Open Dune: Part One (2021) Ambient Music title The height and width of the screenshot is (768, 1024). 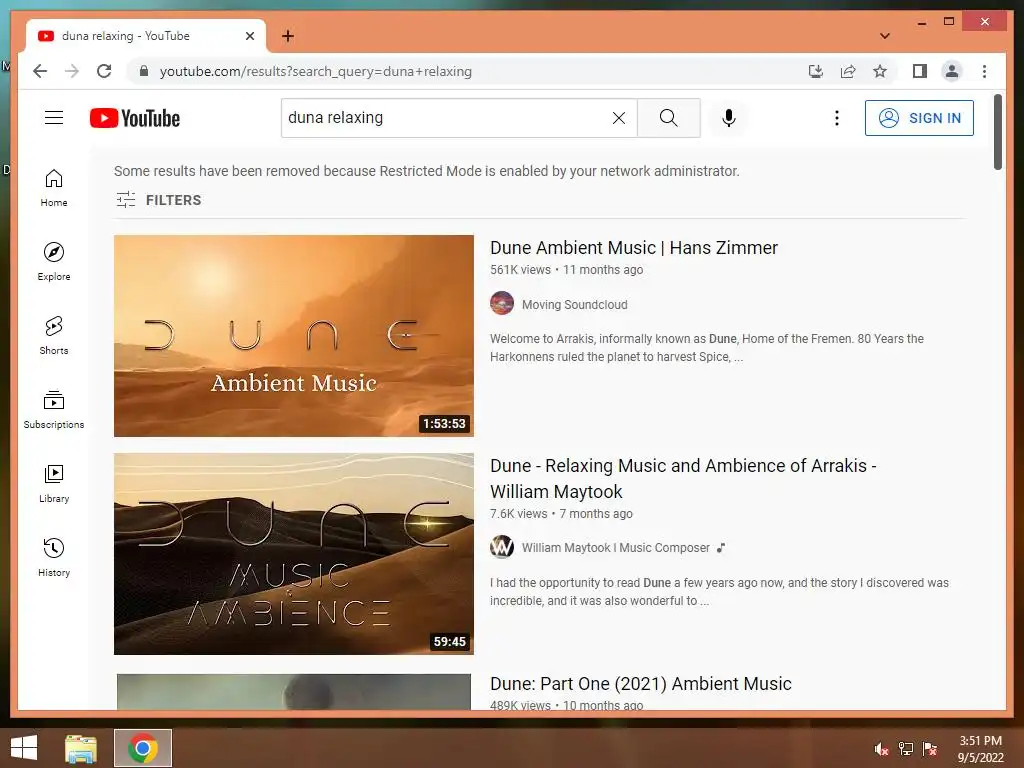point(641,684)
